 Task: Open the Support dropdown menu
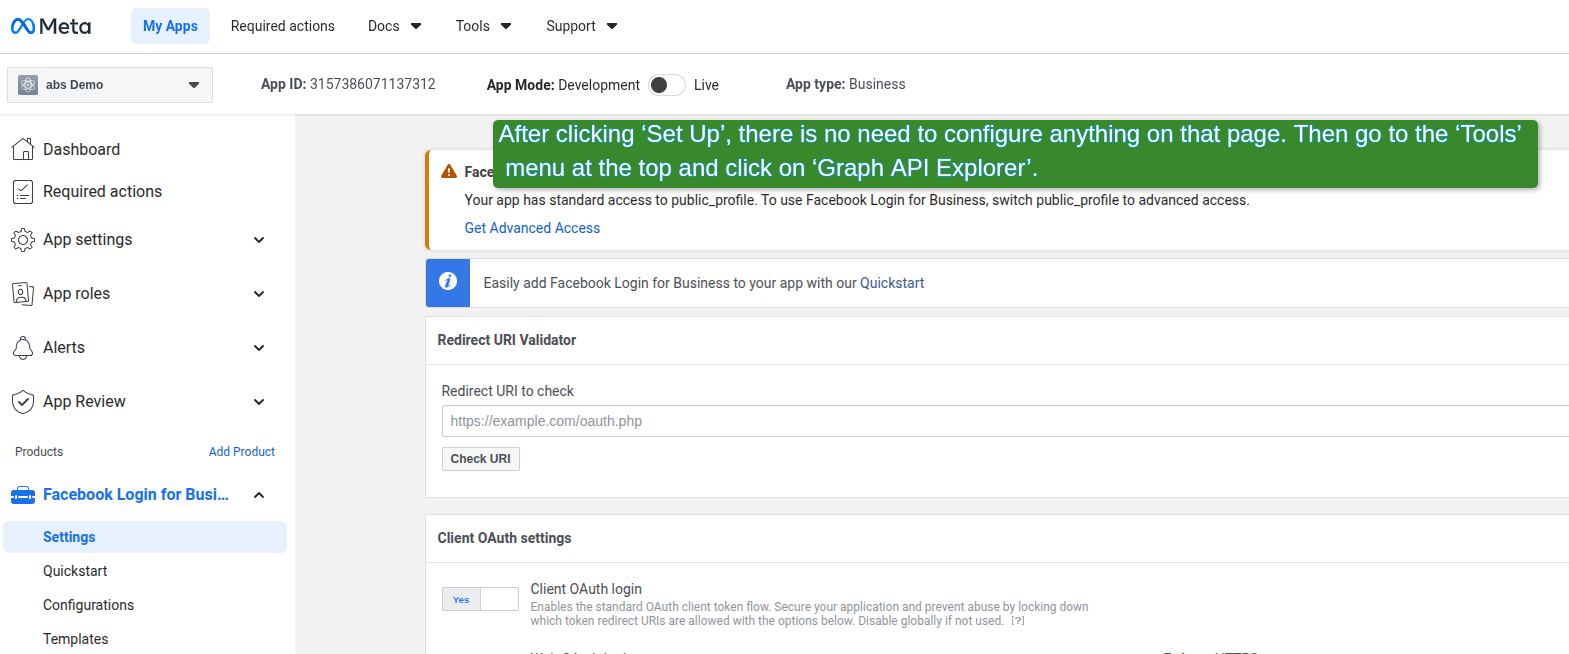(x=581, y=26)
